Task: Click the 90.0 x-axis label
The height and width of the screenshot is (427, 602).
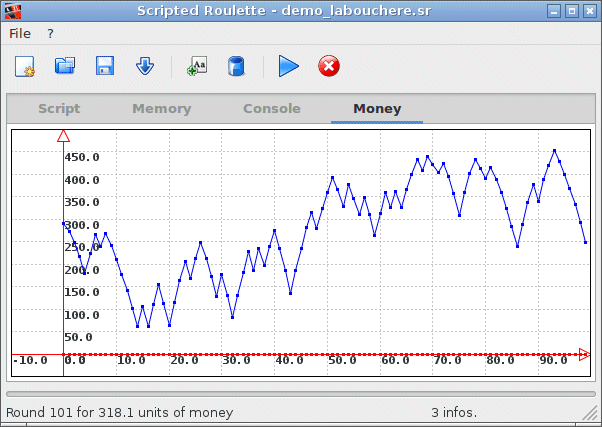Action: click(554, 361)
